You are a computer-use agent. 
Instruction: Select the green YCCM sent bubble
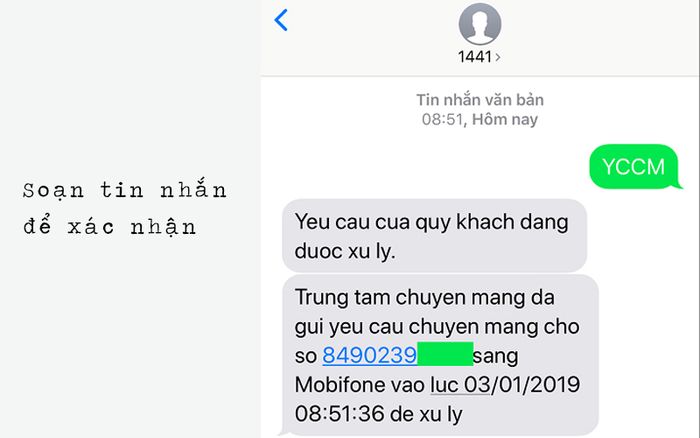point(634,167)
